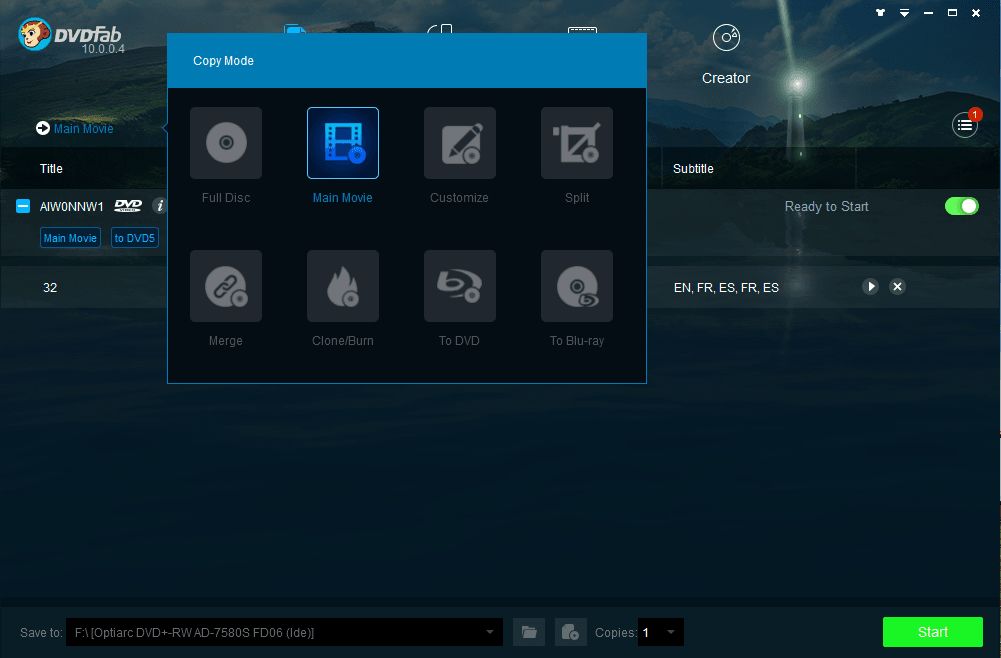The width and height of the screenshot is (1001, 658).
Task: Choose the Main Movie copy mode icon
Action: [343, 143]
